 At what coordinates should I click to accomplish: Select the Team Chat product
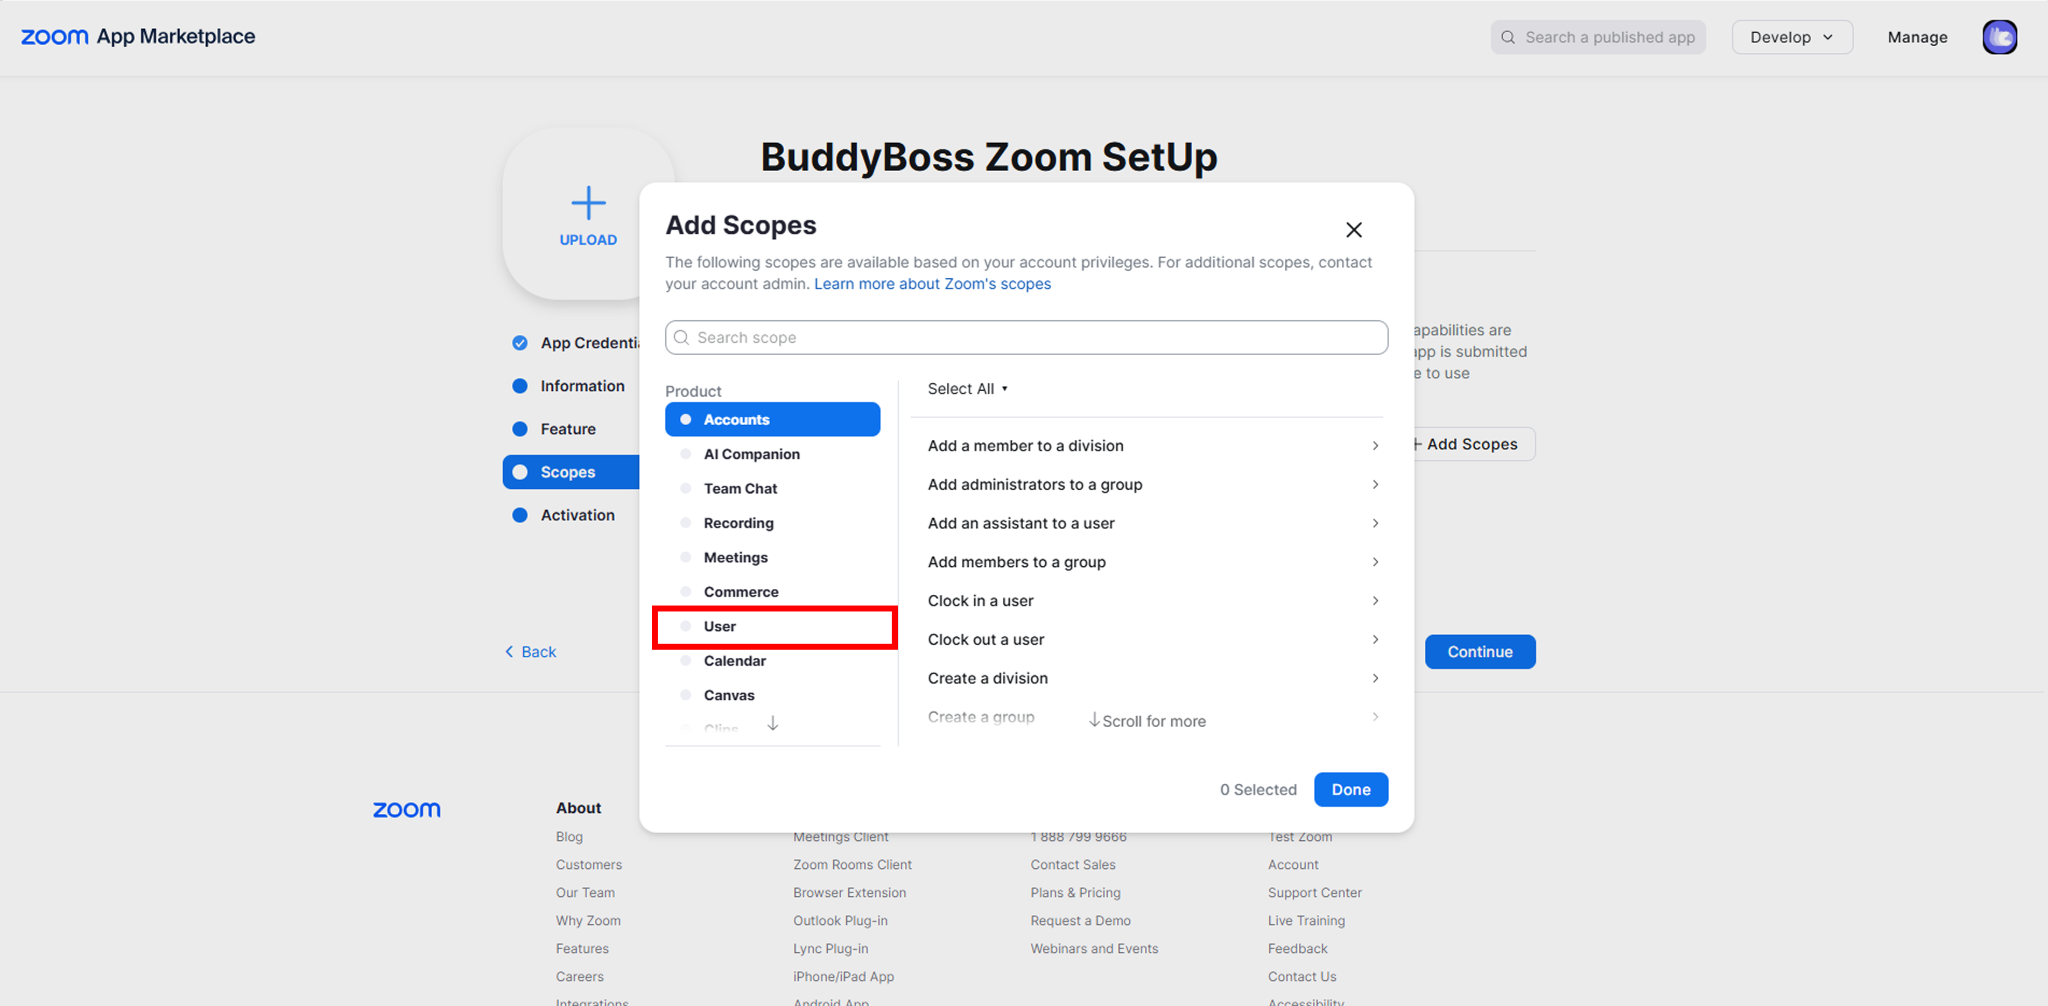point(773,489)
